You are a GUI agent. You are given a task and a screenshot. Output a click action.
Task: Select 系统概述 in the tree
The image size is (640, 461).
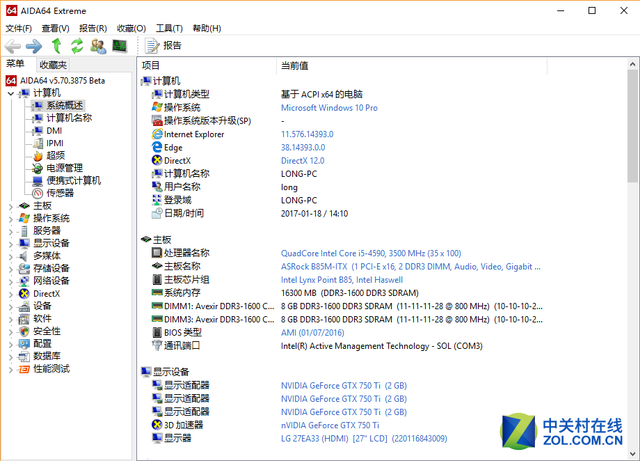[64, 106]
